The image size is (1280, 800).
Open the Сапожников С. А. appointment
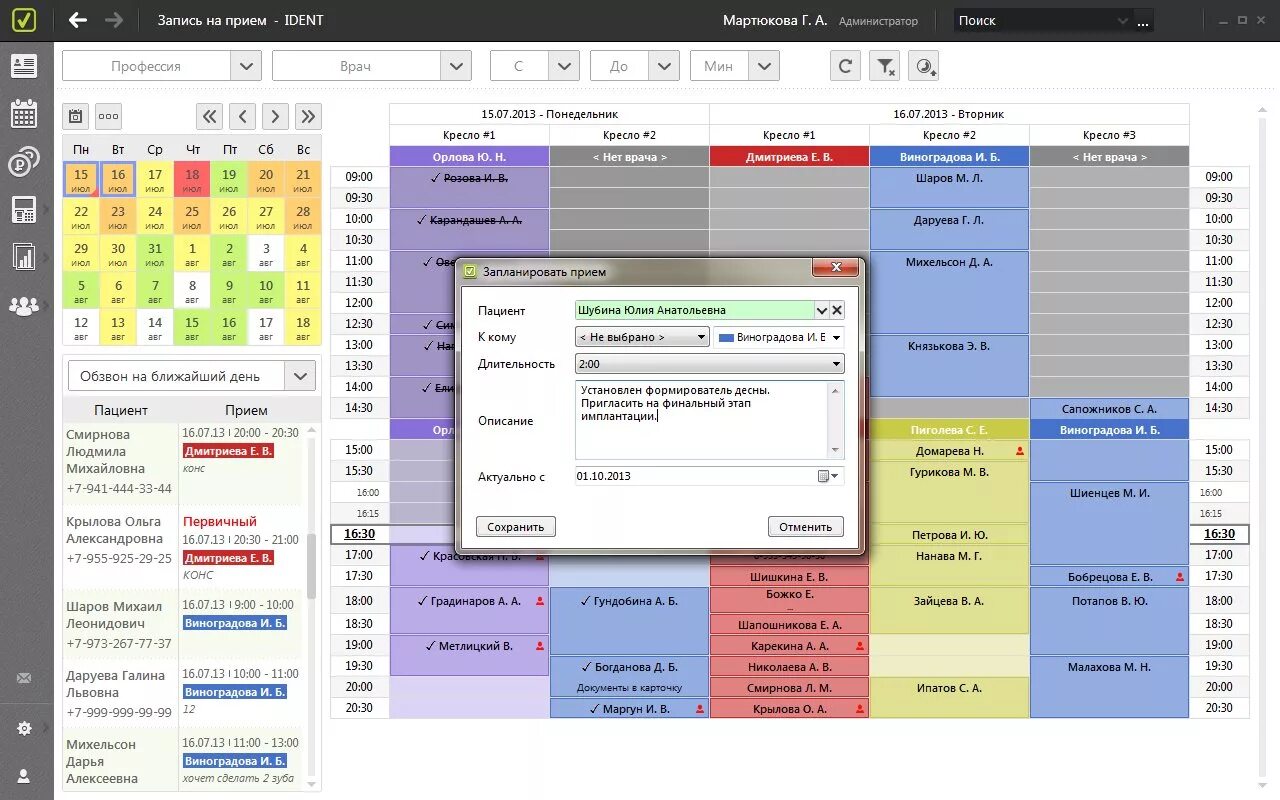click(x=1109, y=409)
